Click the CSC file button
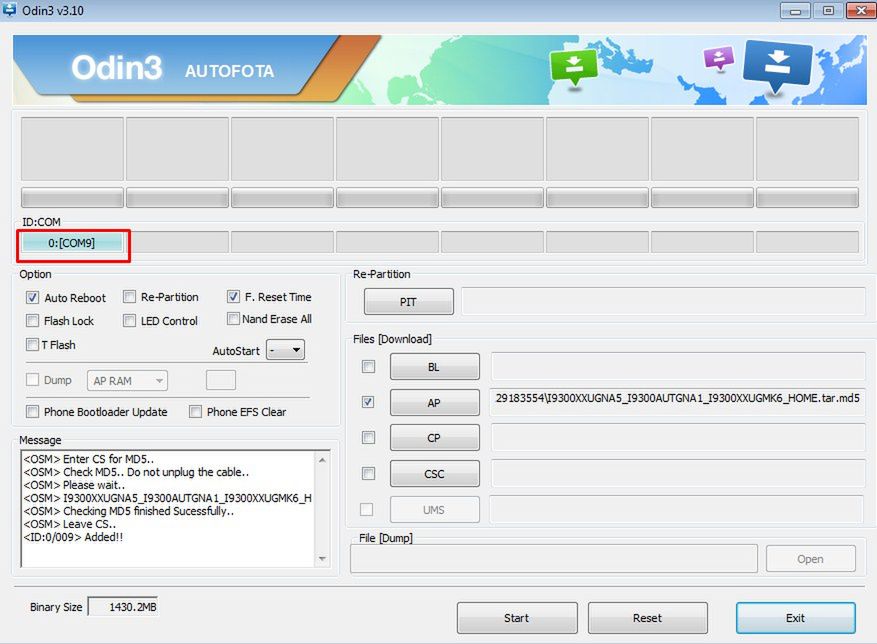This screenshot has width=877, height=644. point(435,474)
